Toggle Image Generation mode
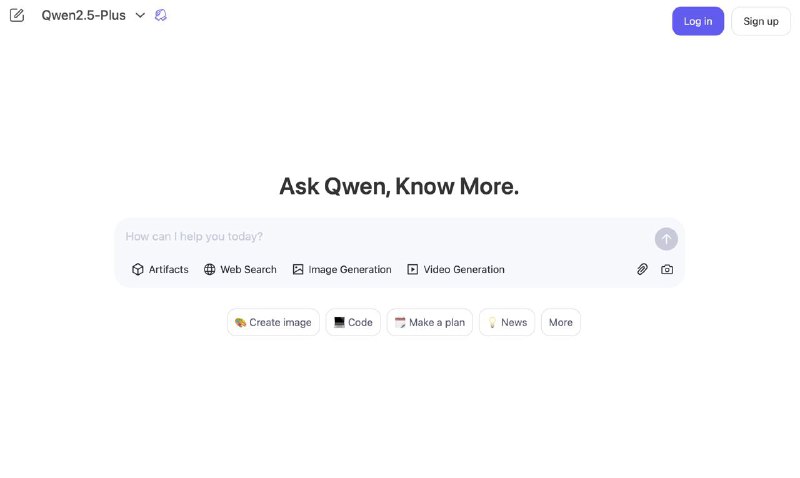This screenshot has width=800, height=478. [x=342, y=269]
